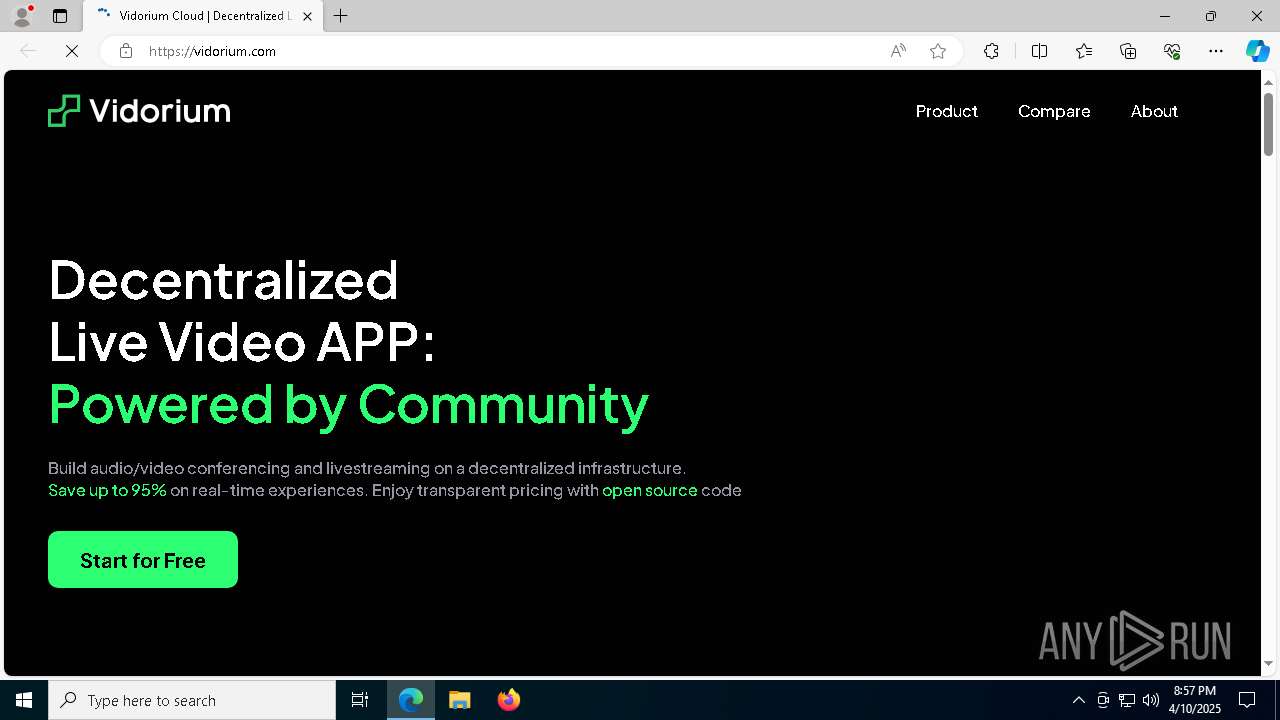1280x720 pixels.
Task: Open the Compare menu item
Action: (1054, 111)
